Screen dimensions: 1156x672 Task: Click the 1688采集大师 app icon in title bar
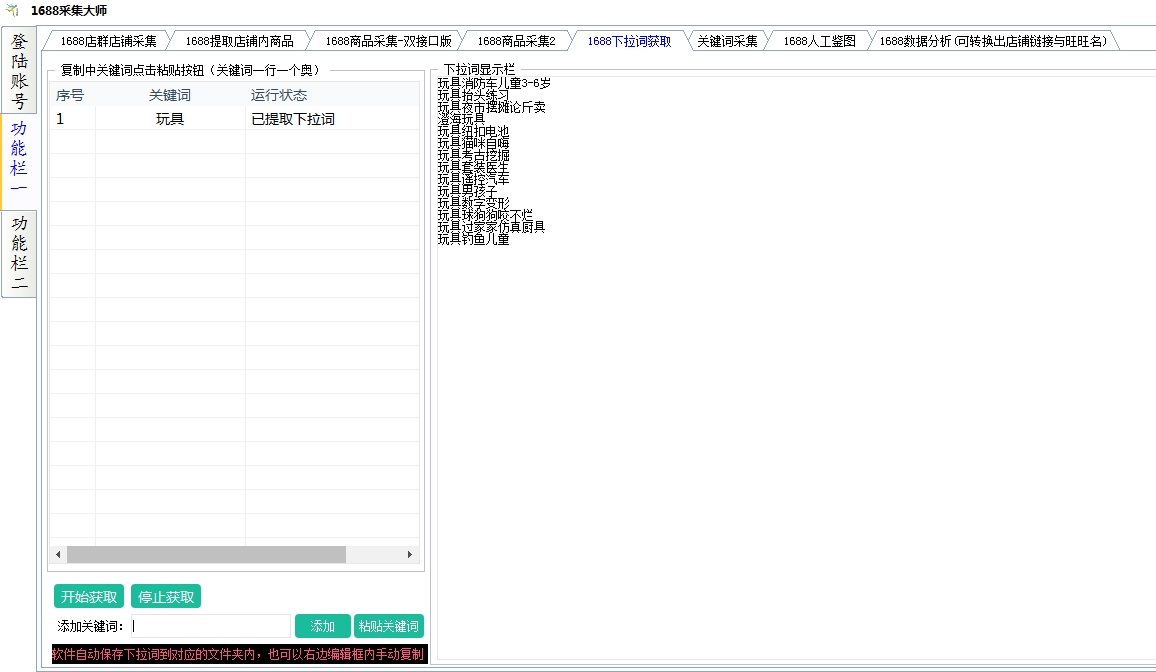pos(13,10)
